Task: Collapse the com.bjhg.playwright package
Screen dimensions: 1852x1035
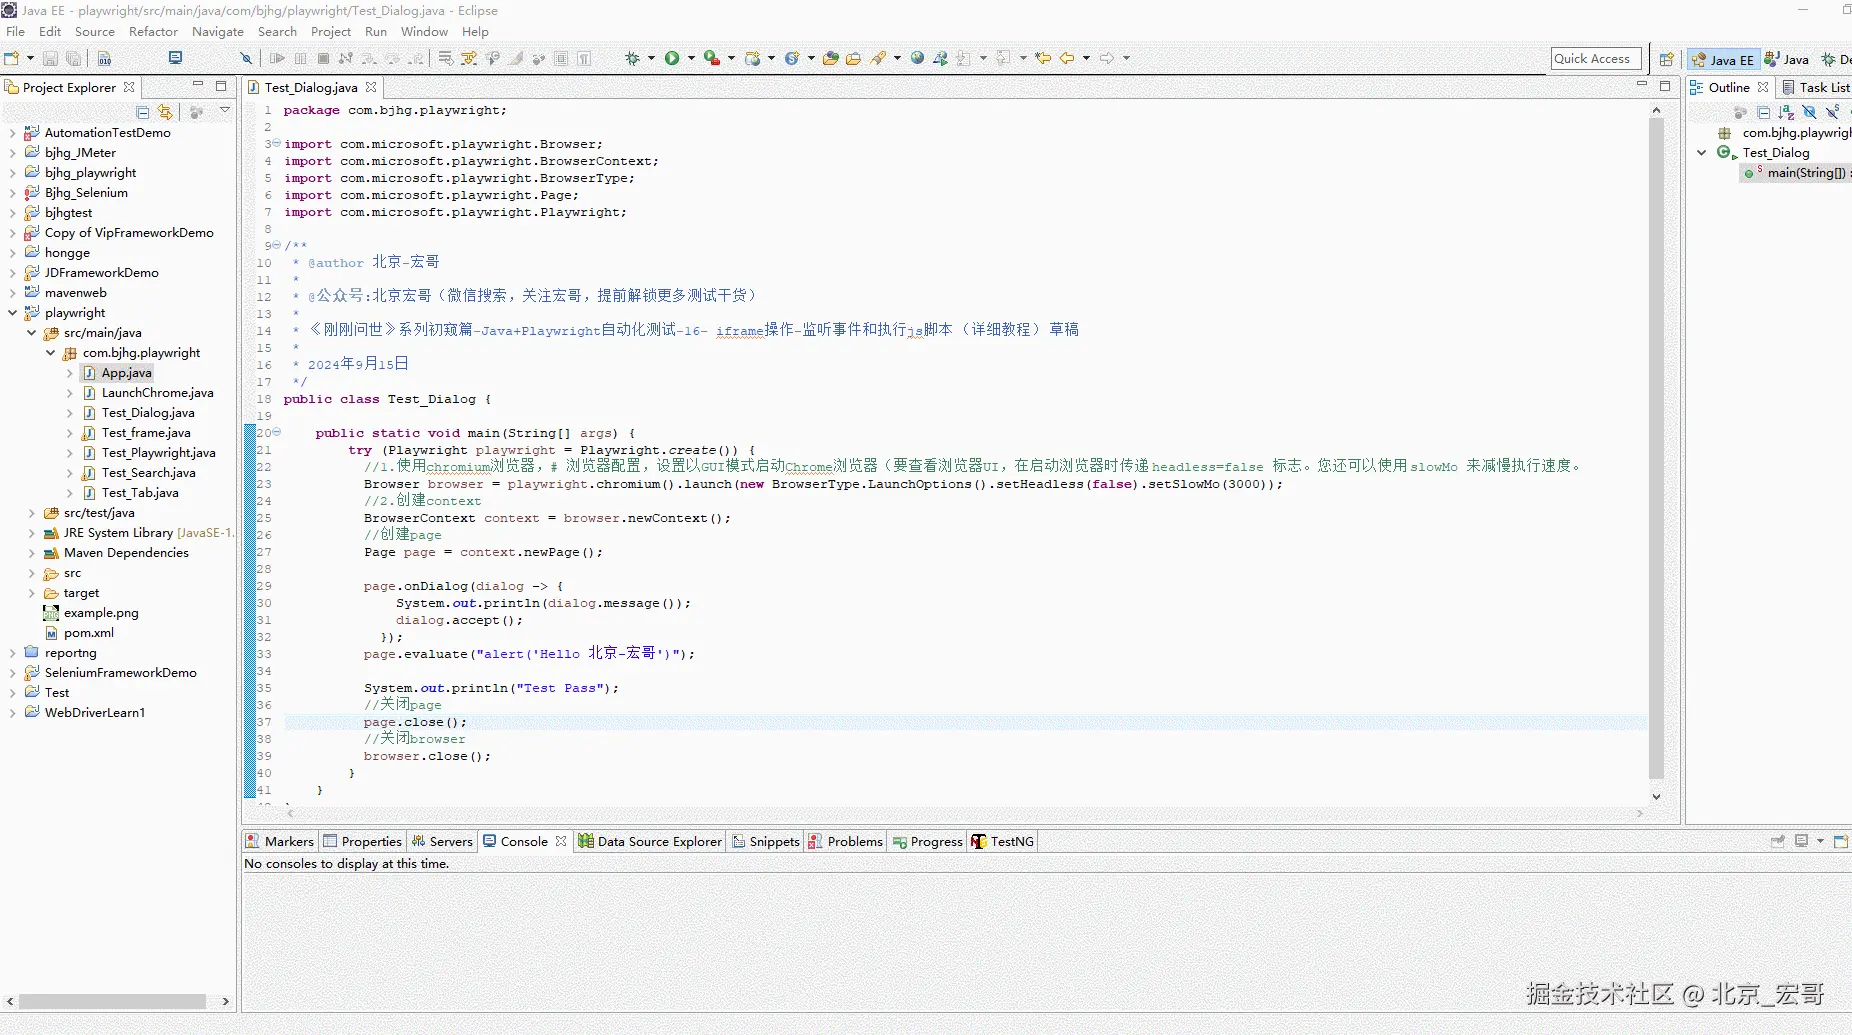Action: (50, 353)
